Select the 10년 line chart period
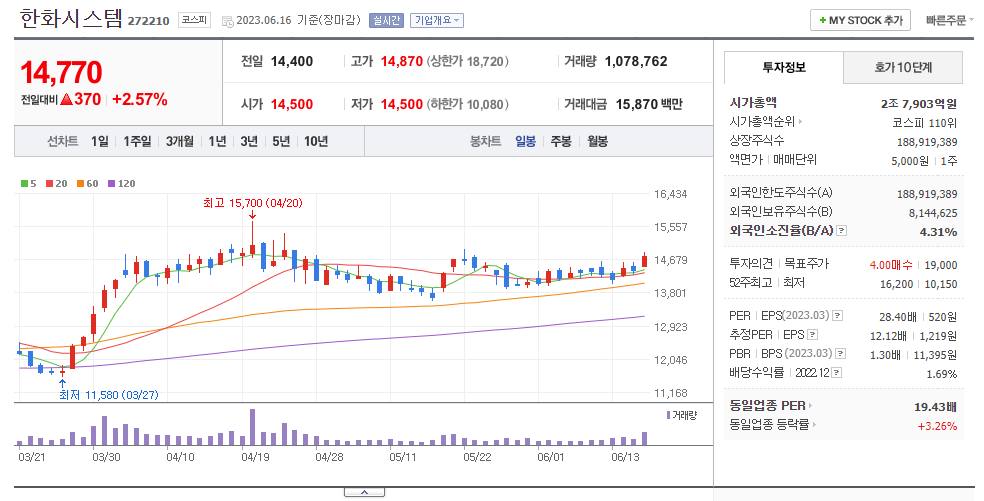 click(316, 141)
